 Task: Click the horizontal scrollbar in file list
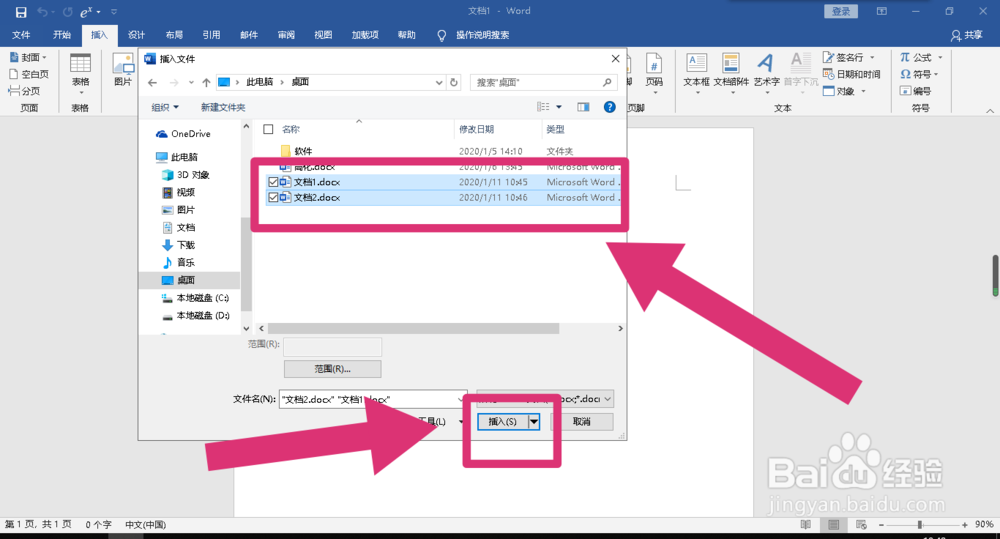coord(413,329)
